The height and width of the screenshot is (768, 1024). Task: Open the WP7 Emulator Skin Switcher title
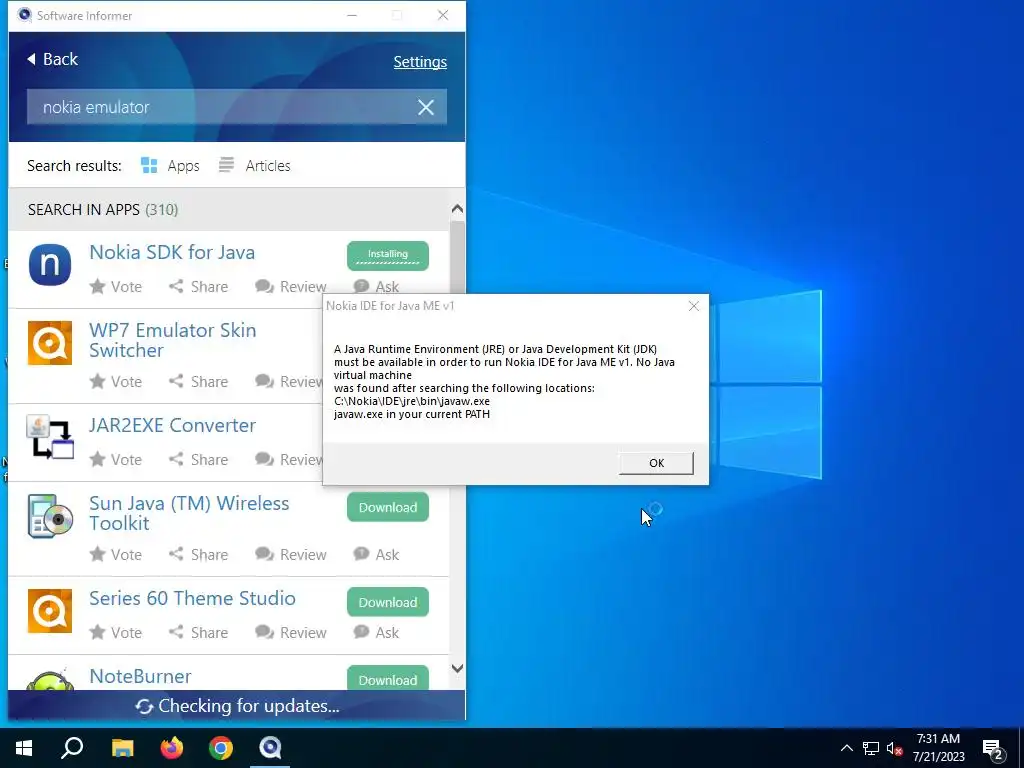point(172,340)
